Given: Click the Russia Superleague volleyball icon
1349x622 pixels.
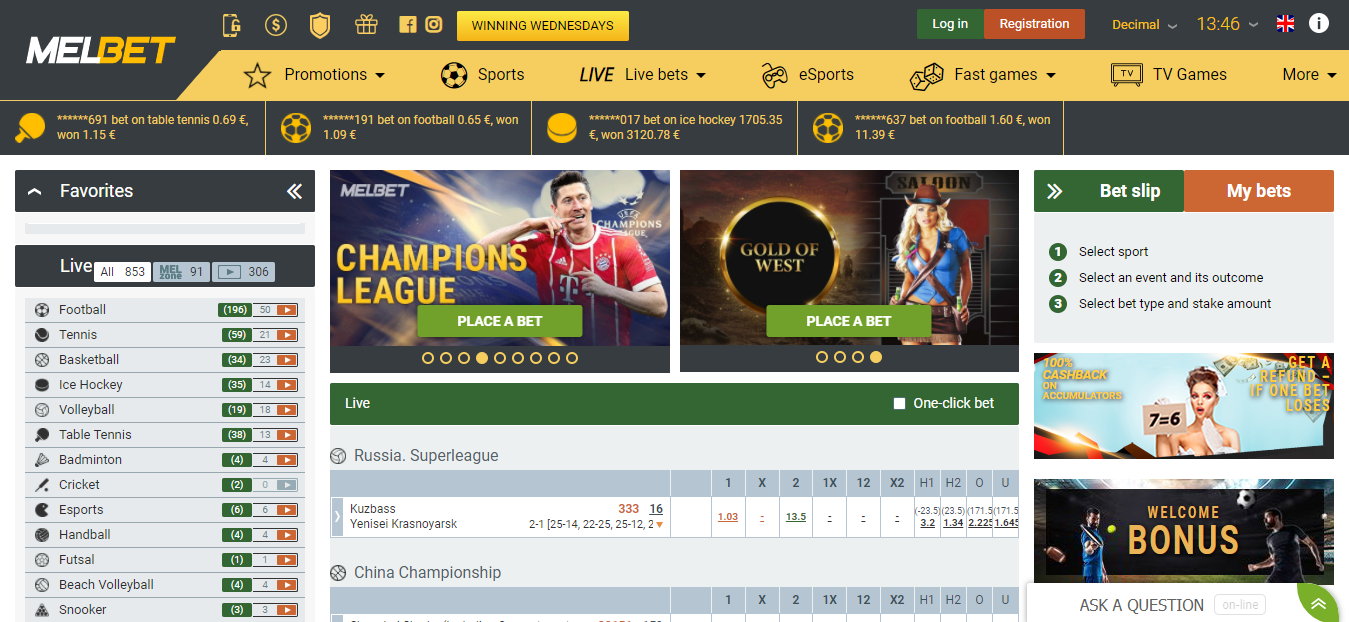Looking at the screenshot, I should coord(338,456).
